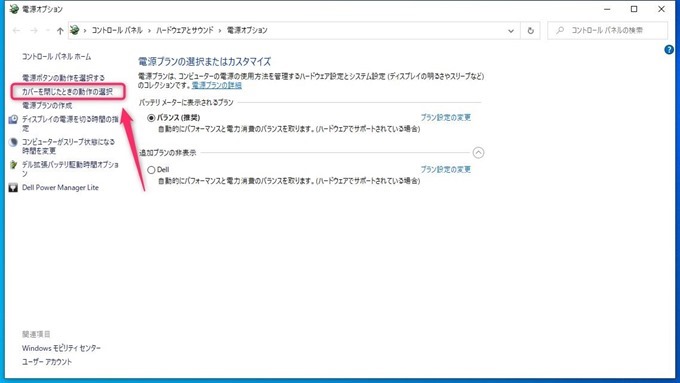Open デル拡張バッテリ駆動時間オプション link

point(70,169)
